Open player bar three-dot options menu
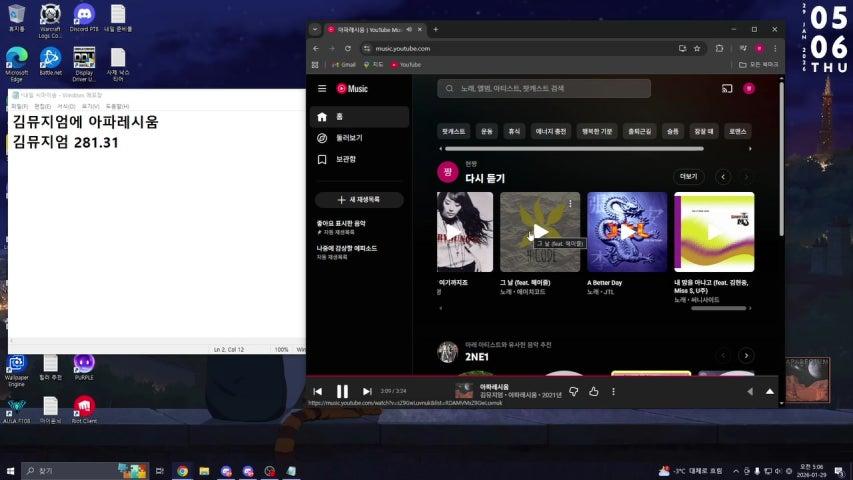The image size is (853, 480). coord(613,391)
